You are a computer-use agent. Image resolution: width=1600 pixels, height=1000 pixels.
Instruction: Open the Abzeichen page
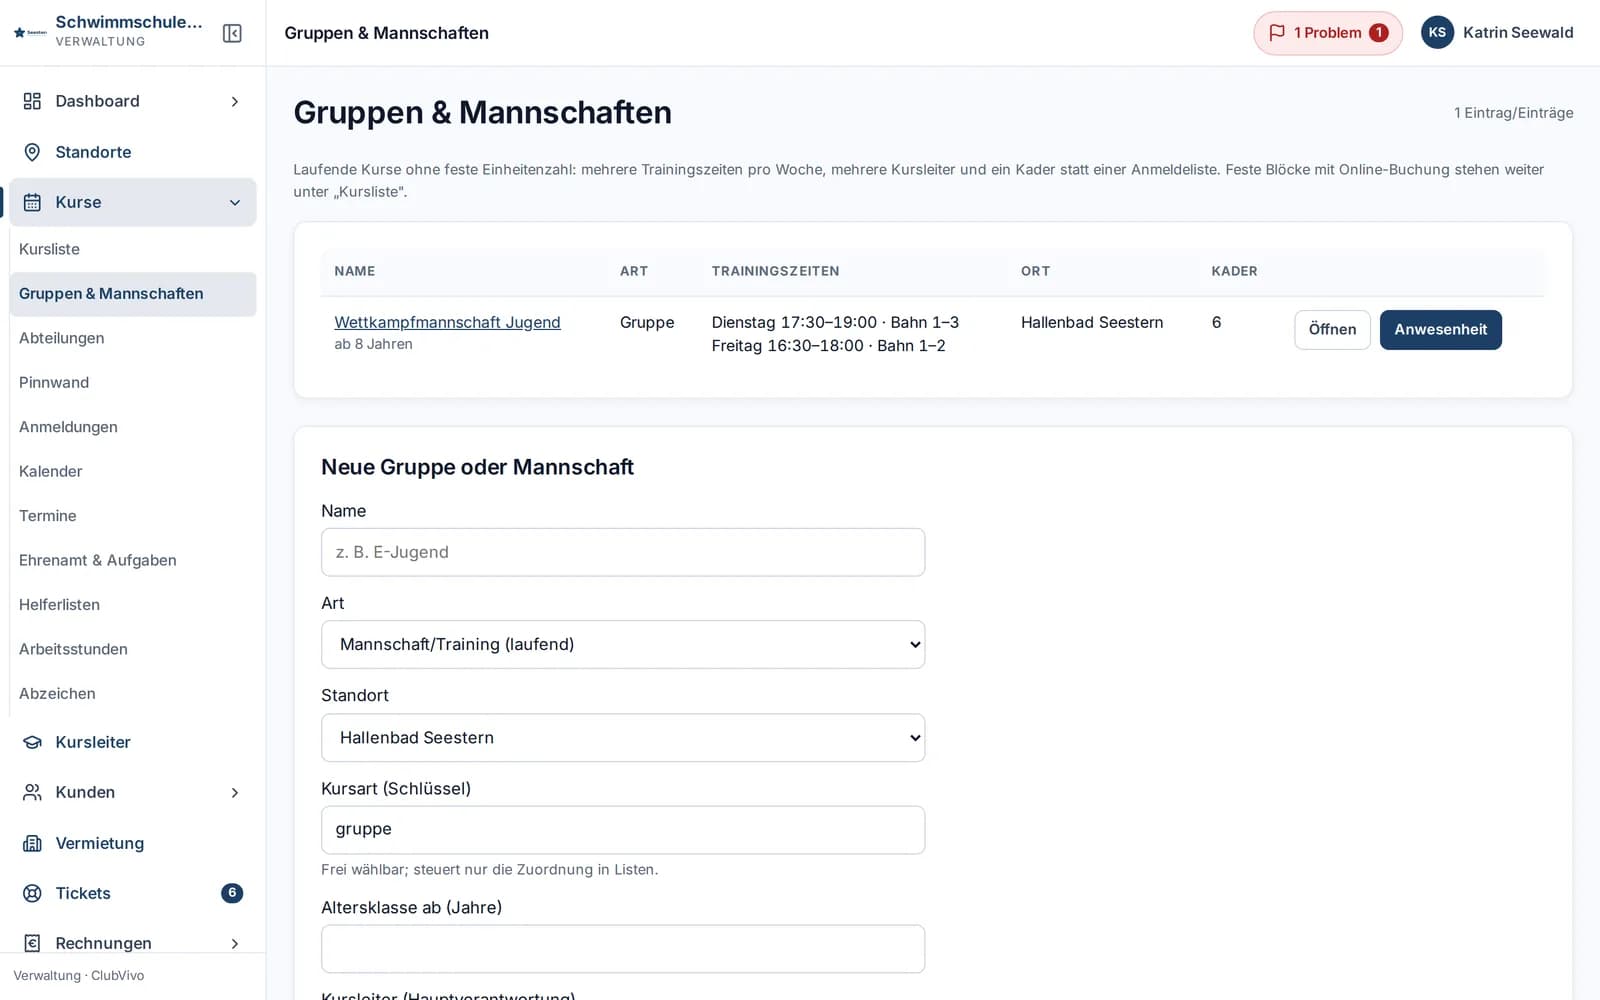(133, 694)
